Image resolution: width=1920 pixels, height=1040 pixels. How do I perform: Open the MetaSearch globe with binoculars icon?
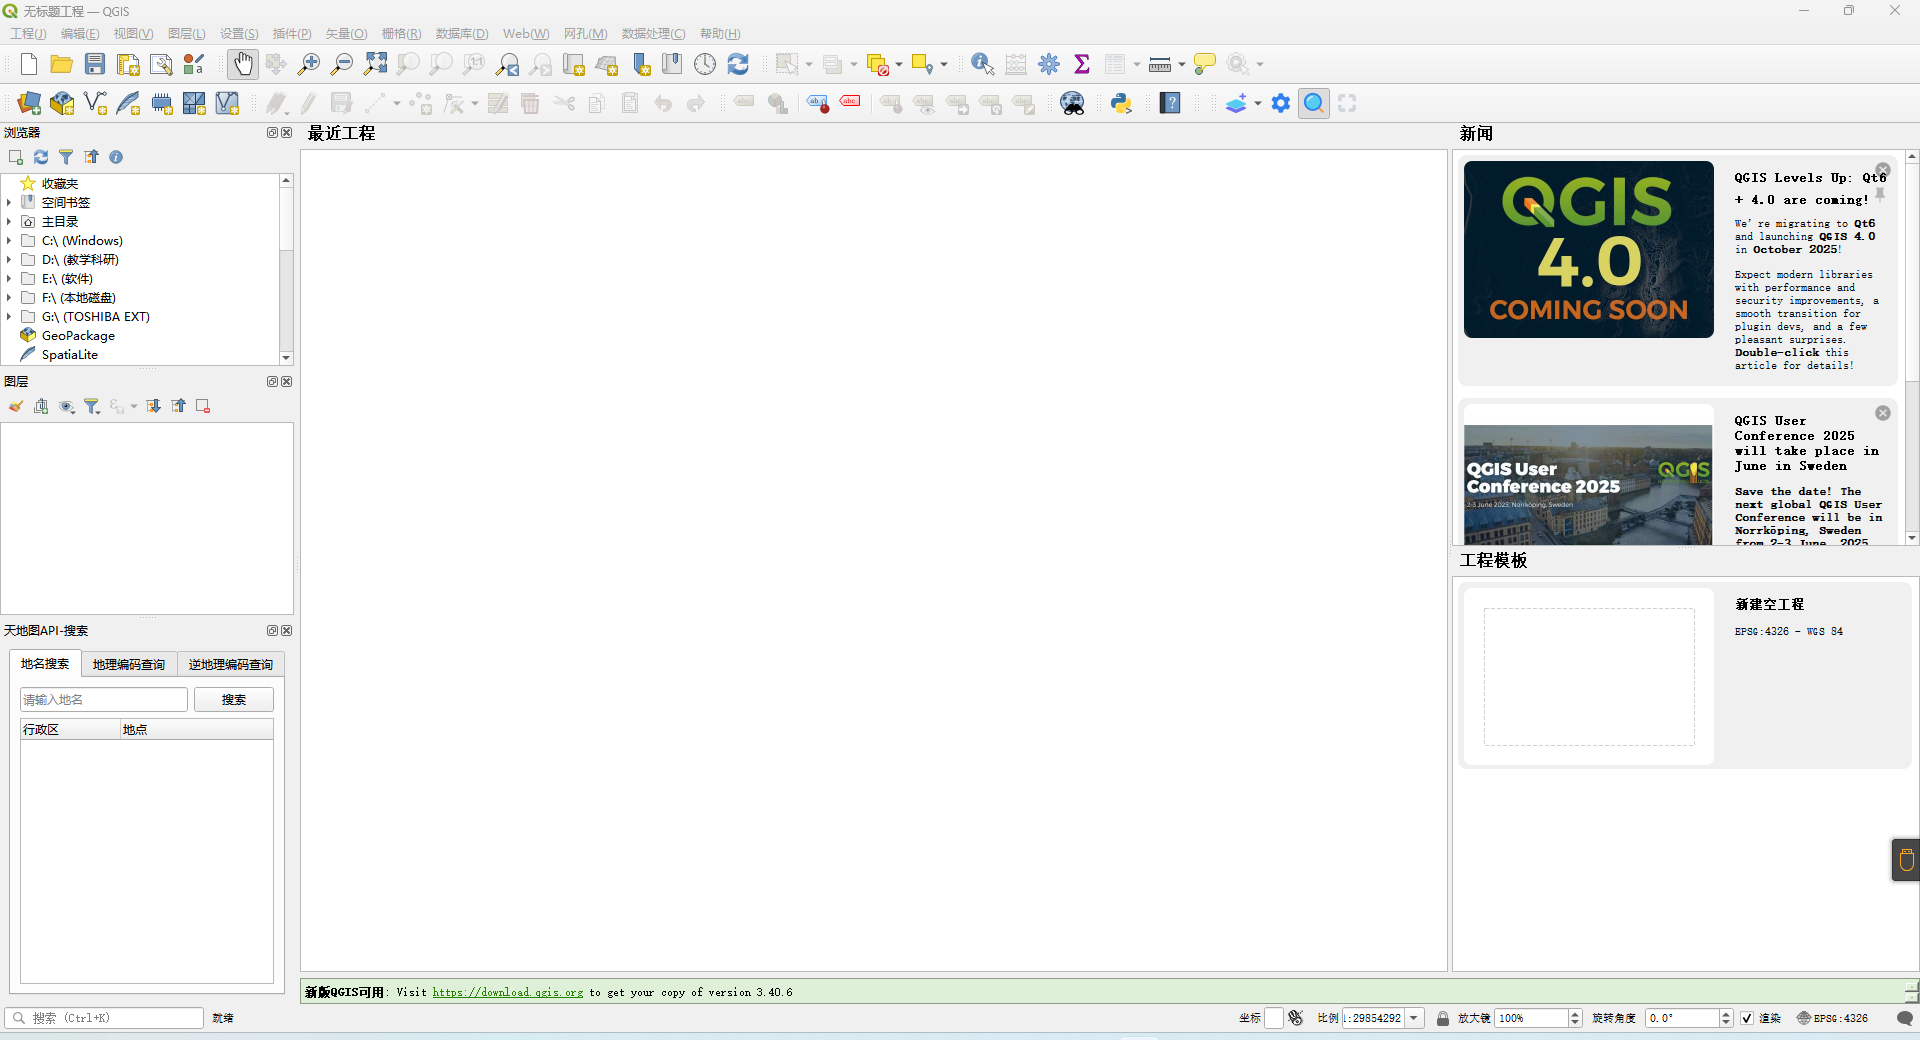(x=1073, y=103)
